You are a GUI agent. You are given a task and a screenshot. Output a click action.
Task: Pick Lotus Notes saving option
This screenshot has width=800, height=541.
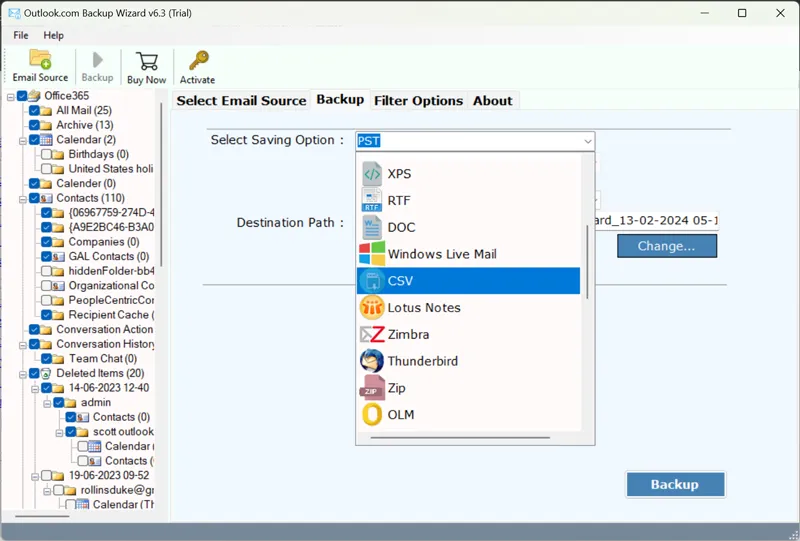(423, 308)
